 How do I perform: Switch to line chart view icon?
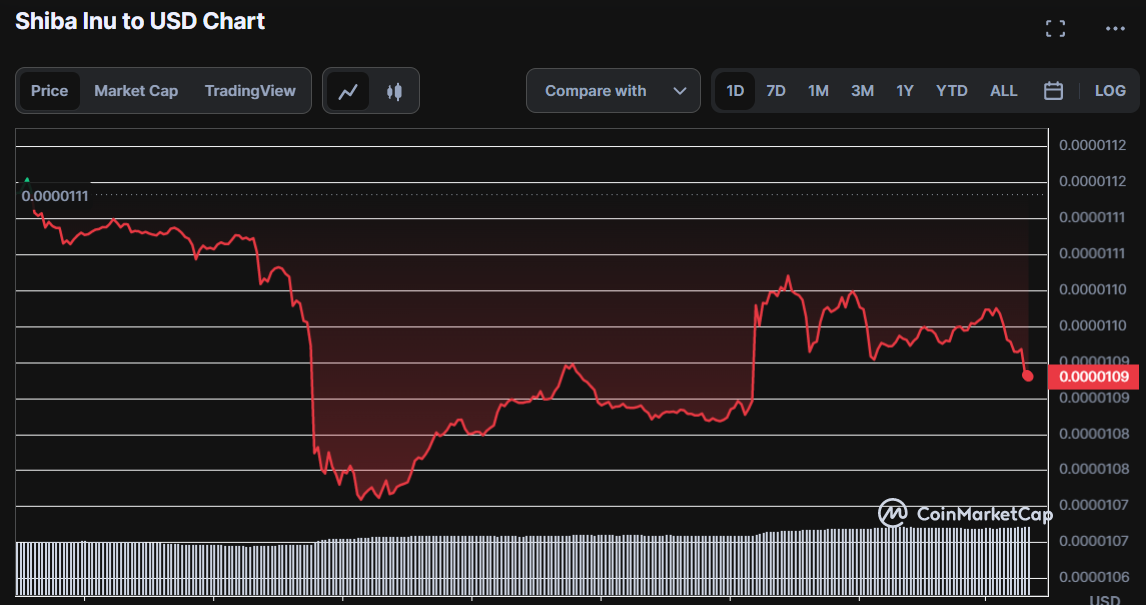click(x=348, y=91)
